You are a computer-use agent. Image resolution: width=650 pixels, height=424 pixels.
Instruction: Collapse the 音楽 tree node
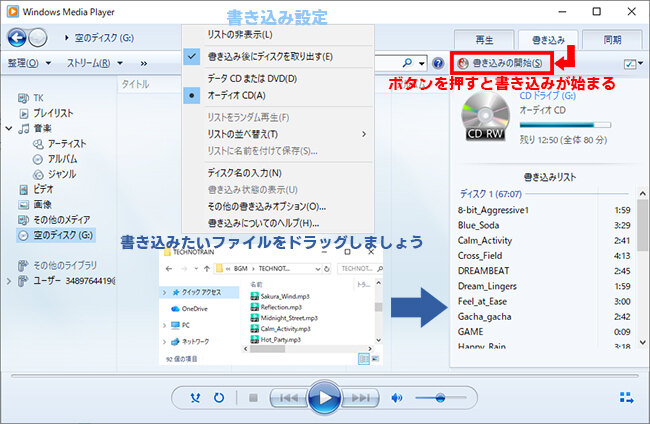point(9,128)
